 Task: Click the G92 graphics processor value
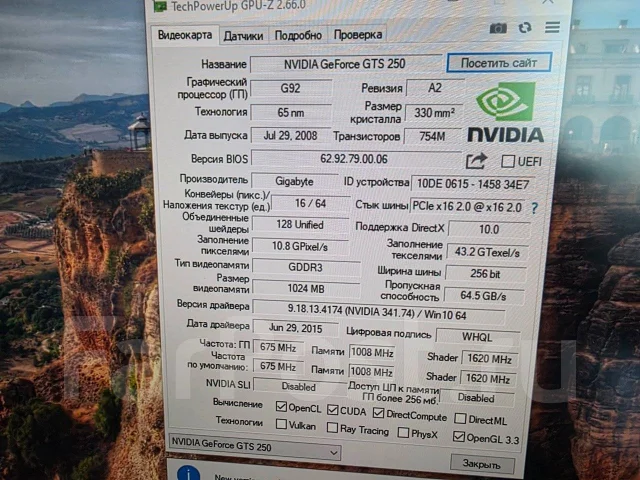[x=291, y=88]
